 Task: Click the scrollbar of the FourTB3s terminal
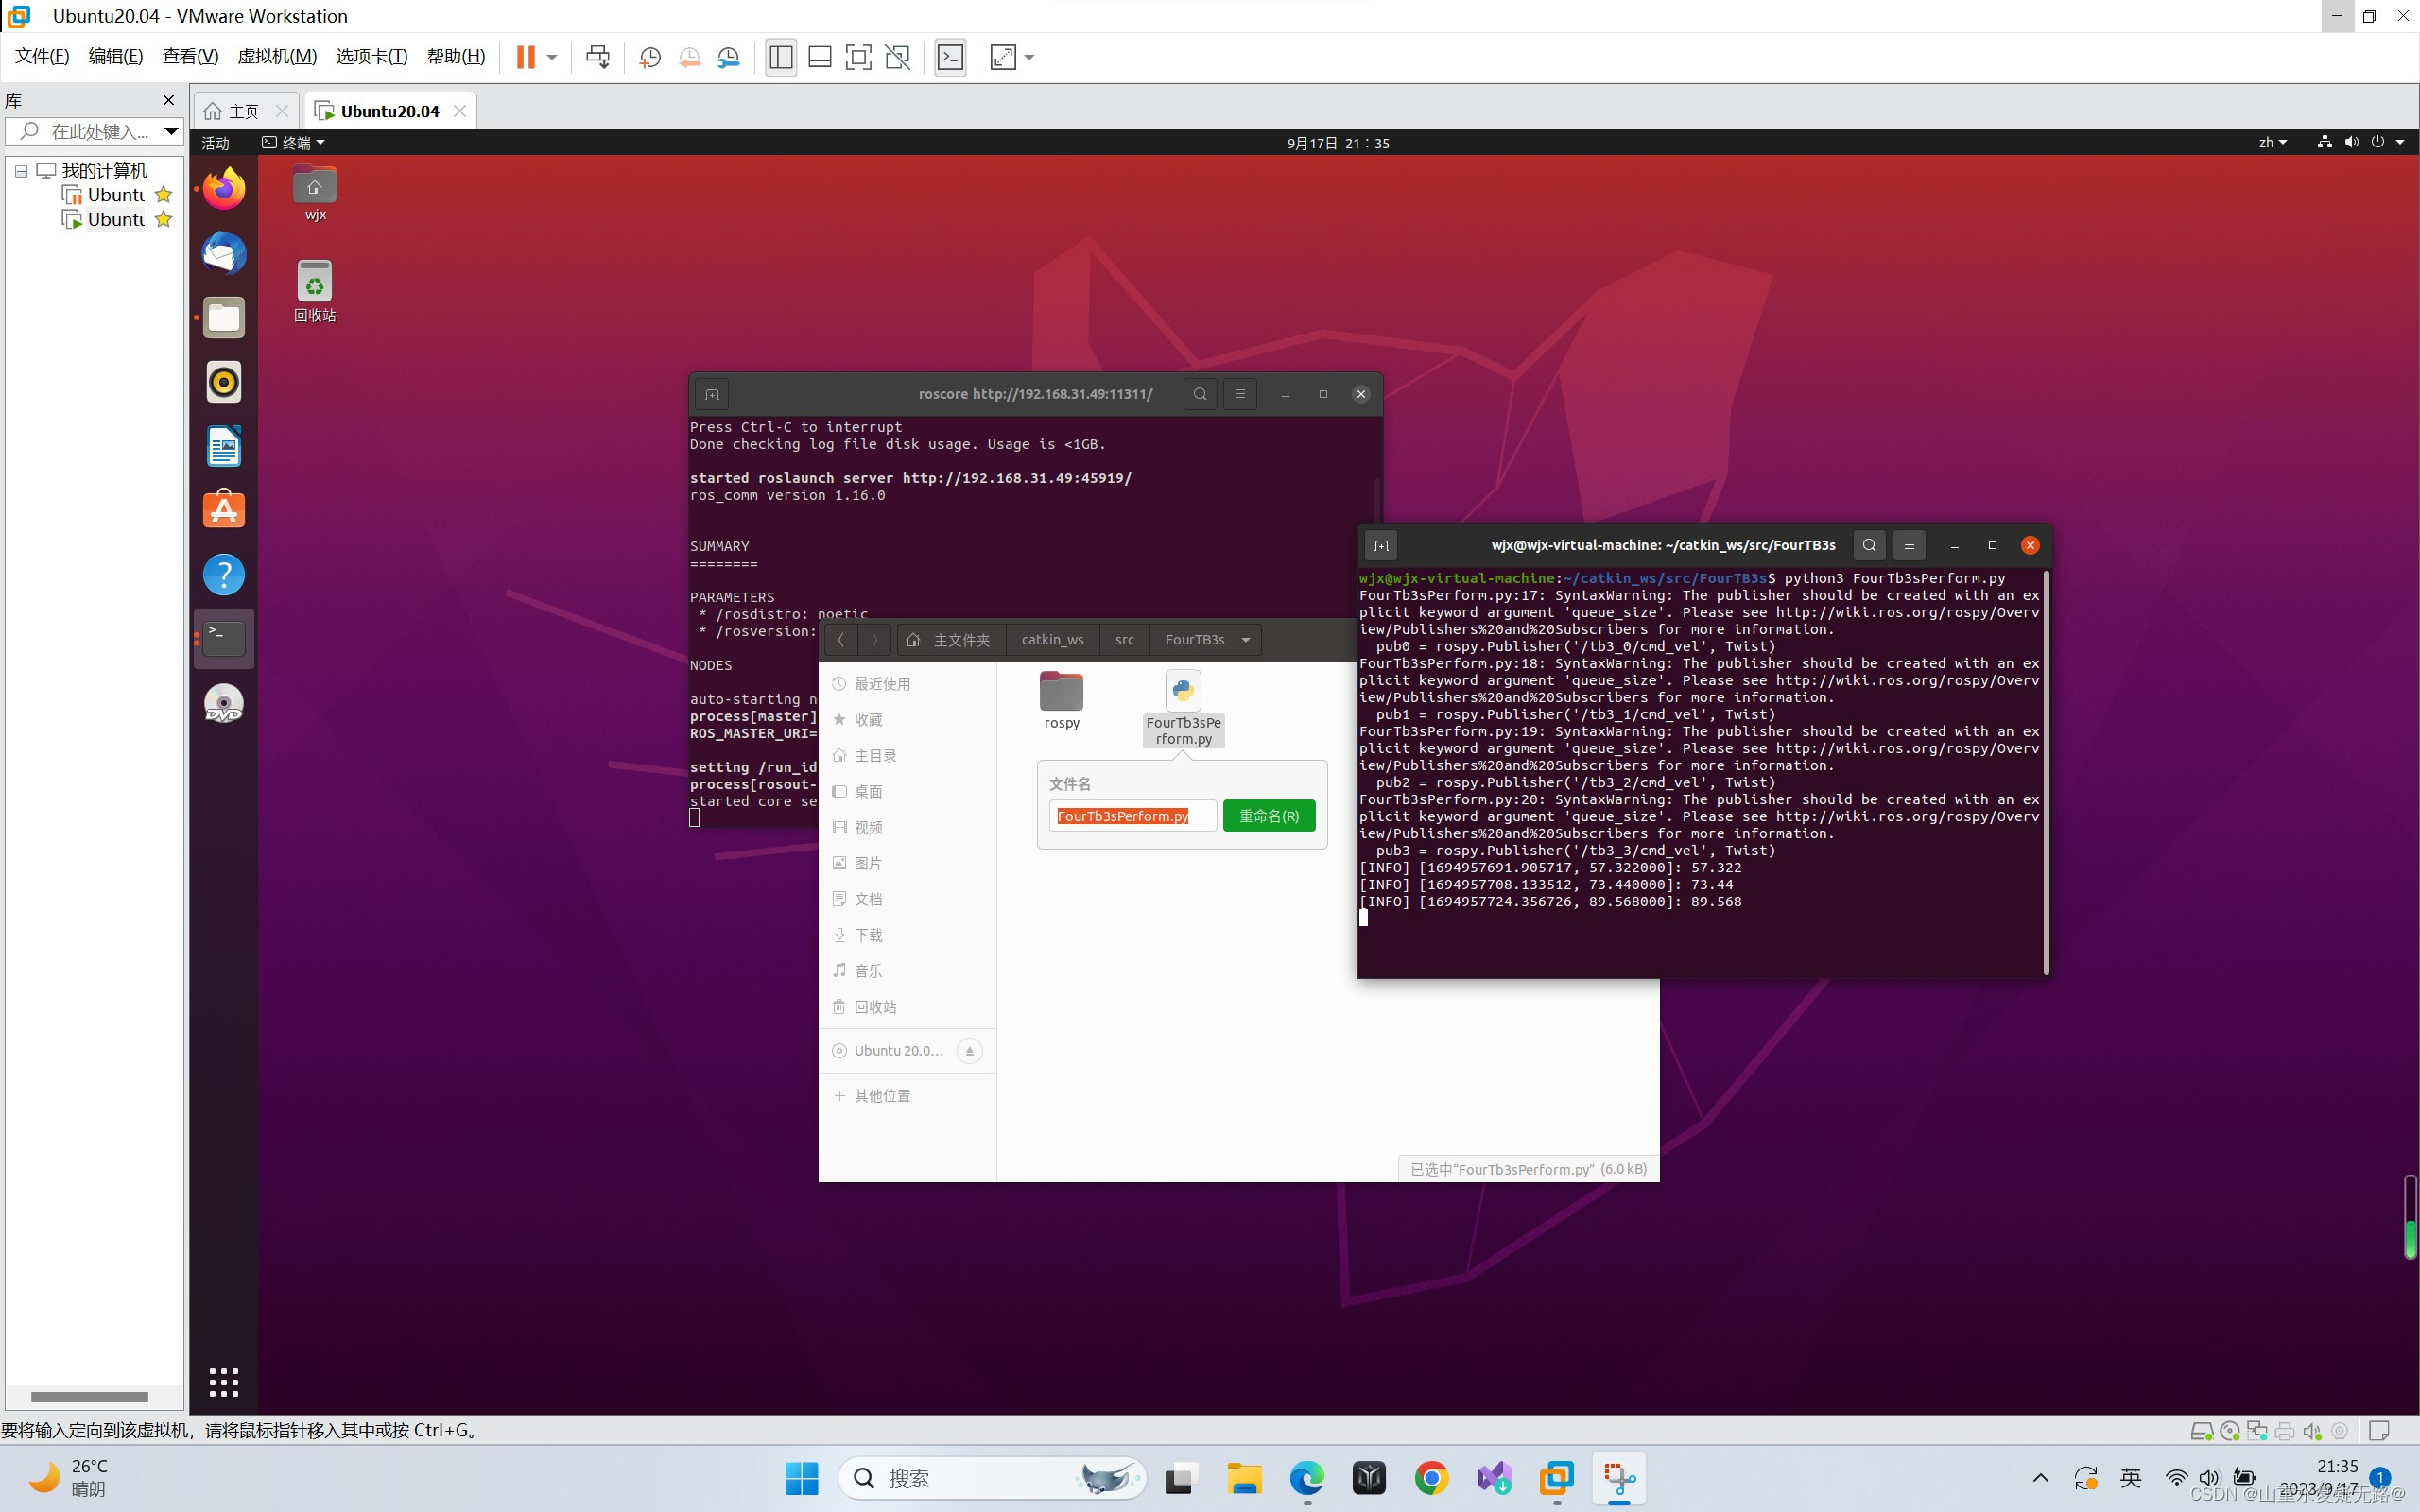(x=2046, y=772)
